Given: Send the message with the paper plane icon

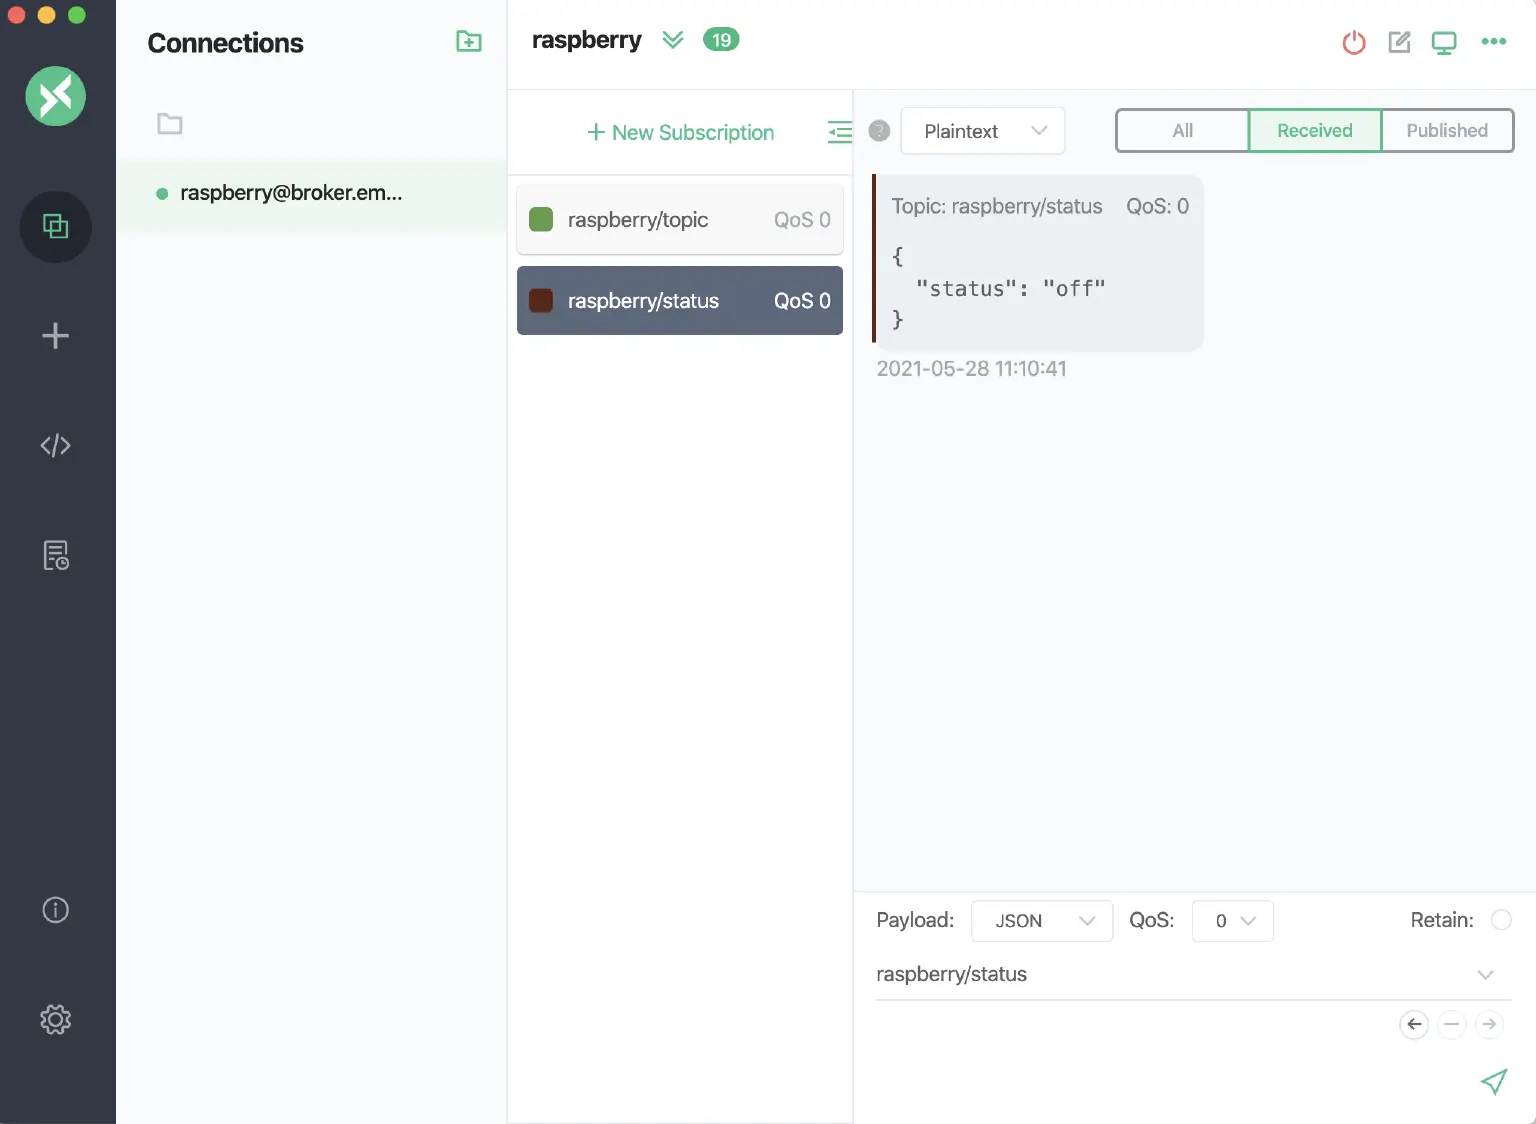Looking at the screenshot, I should (x=1493, y=1082).
